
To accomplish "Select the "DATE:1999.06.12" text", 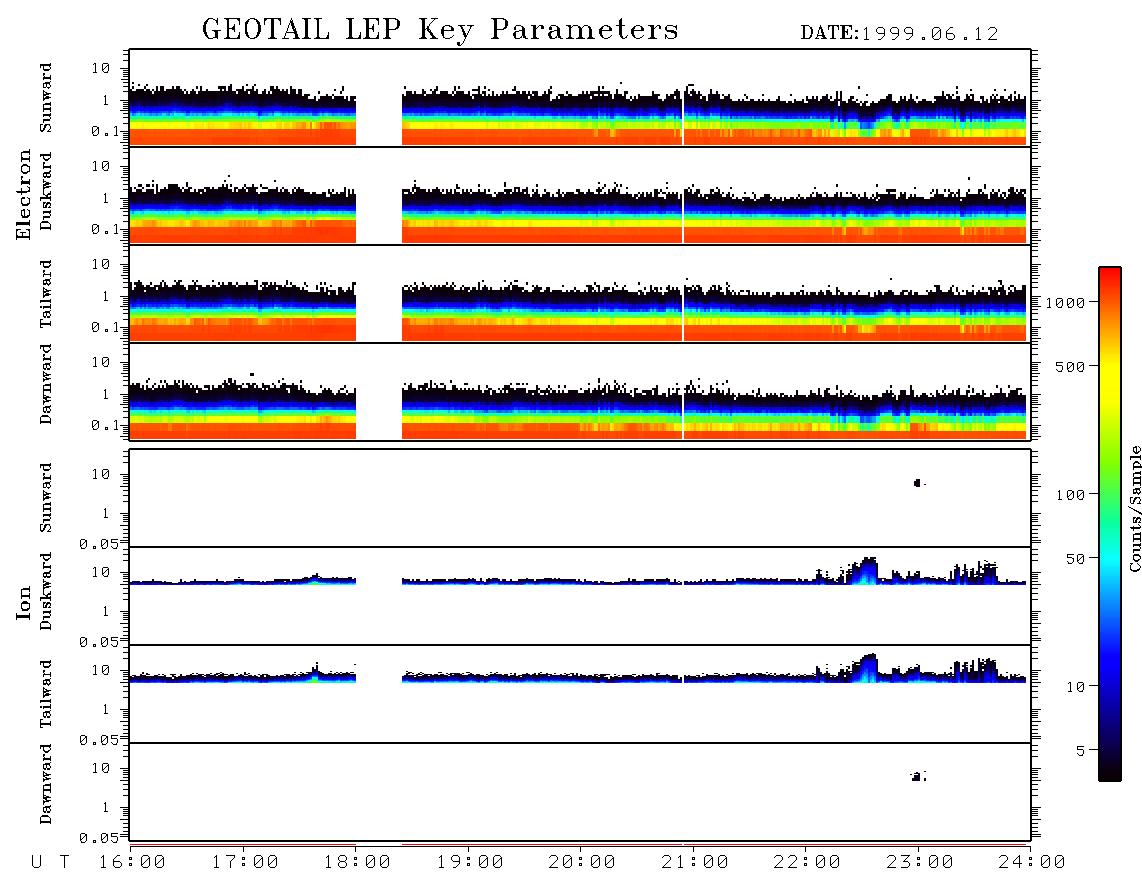I will click(x=899, y=34).
